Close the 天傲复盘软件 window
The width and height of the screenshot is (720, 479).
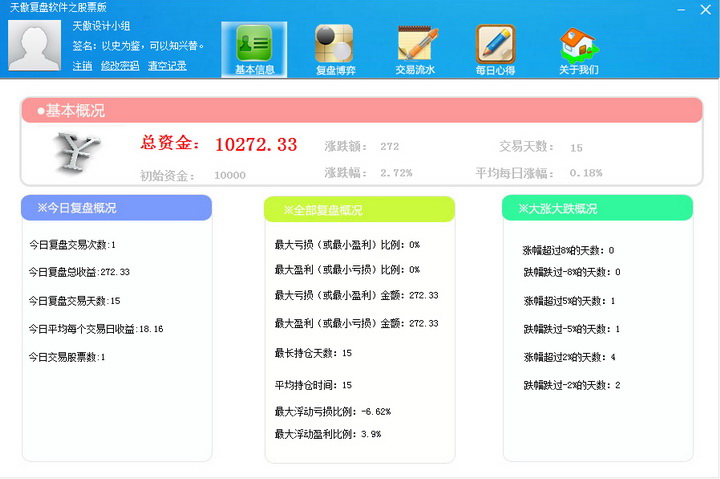click(706, 10)
